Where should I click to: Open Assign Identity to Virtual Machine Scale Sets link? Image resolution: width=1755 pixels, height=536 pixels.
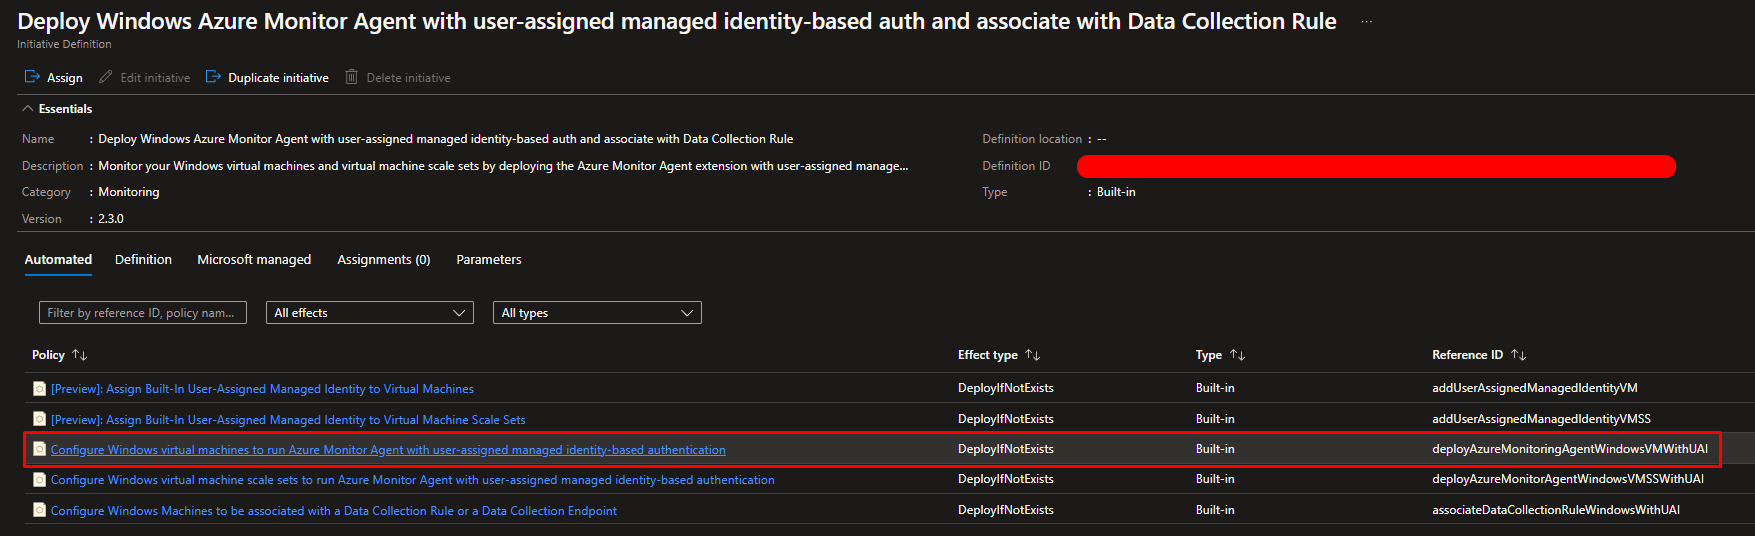[x=288, y=420]
